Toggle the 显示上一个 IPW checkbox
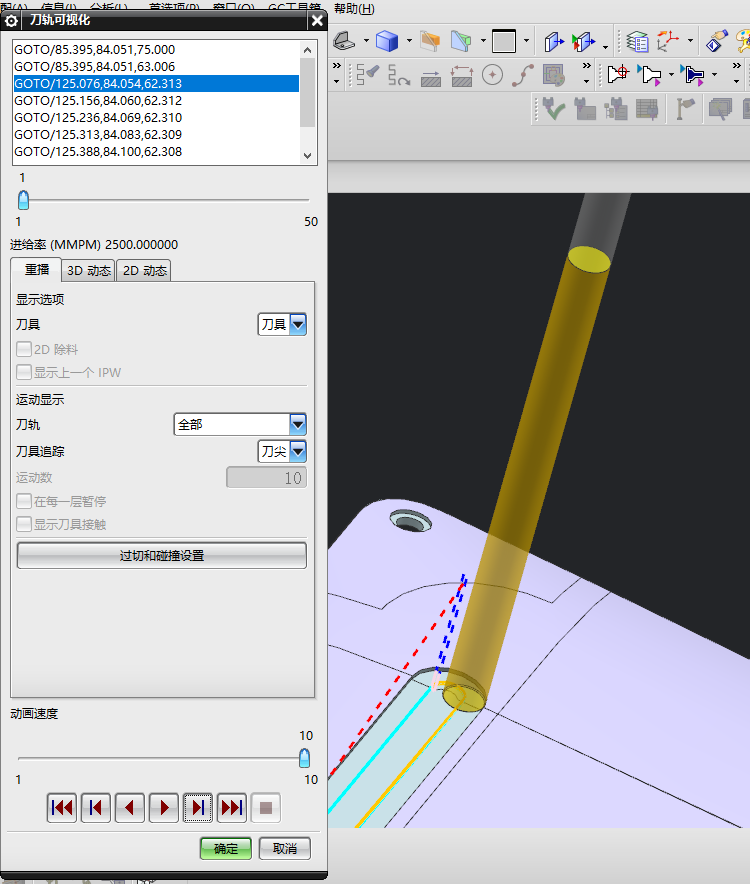Viewport: 750px width, 884px height. click(24, 372)
